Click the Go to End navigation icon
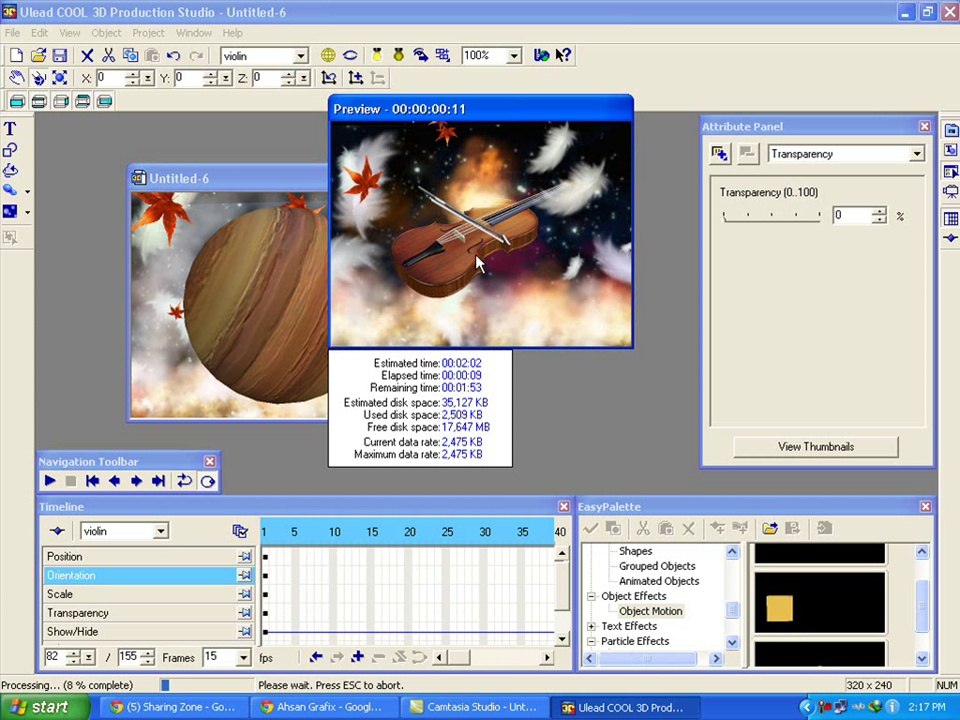960x720 pixels. pyautogui.click(x=158, y=481)
